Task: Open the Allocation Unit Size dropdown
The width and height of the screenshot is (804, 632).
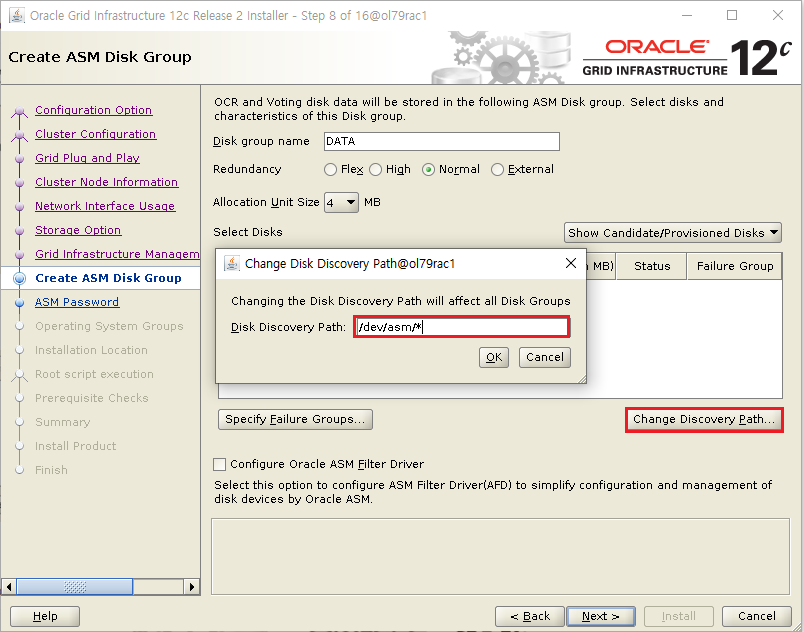Action: pos(341,202)
